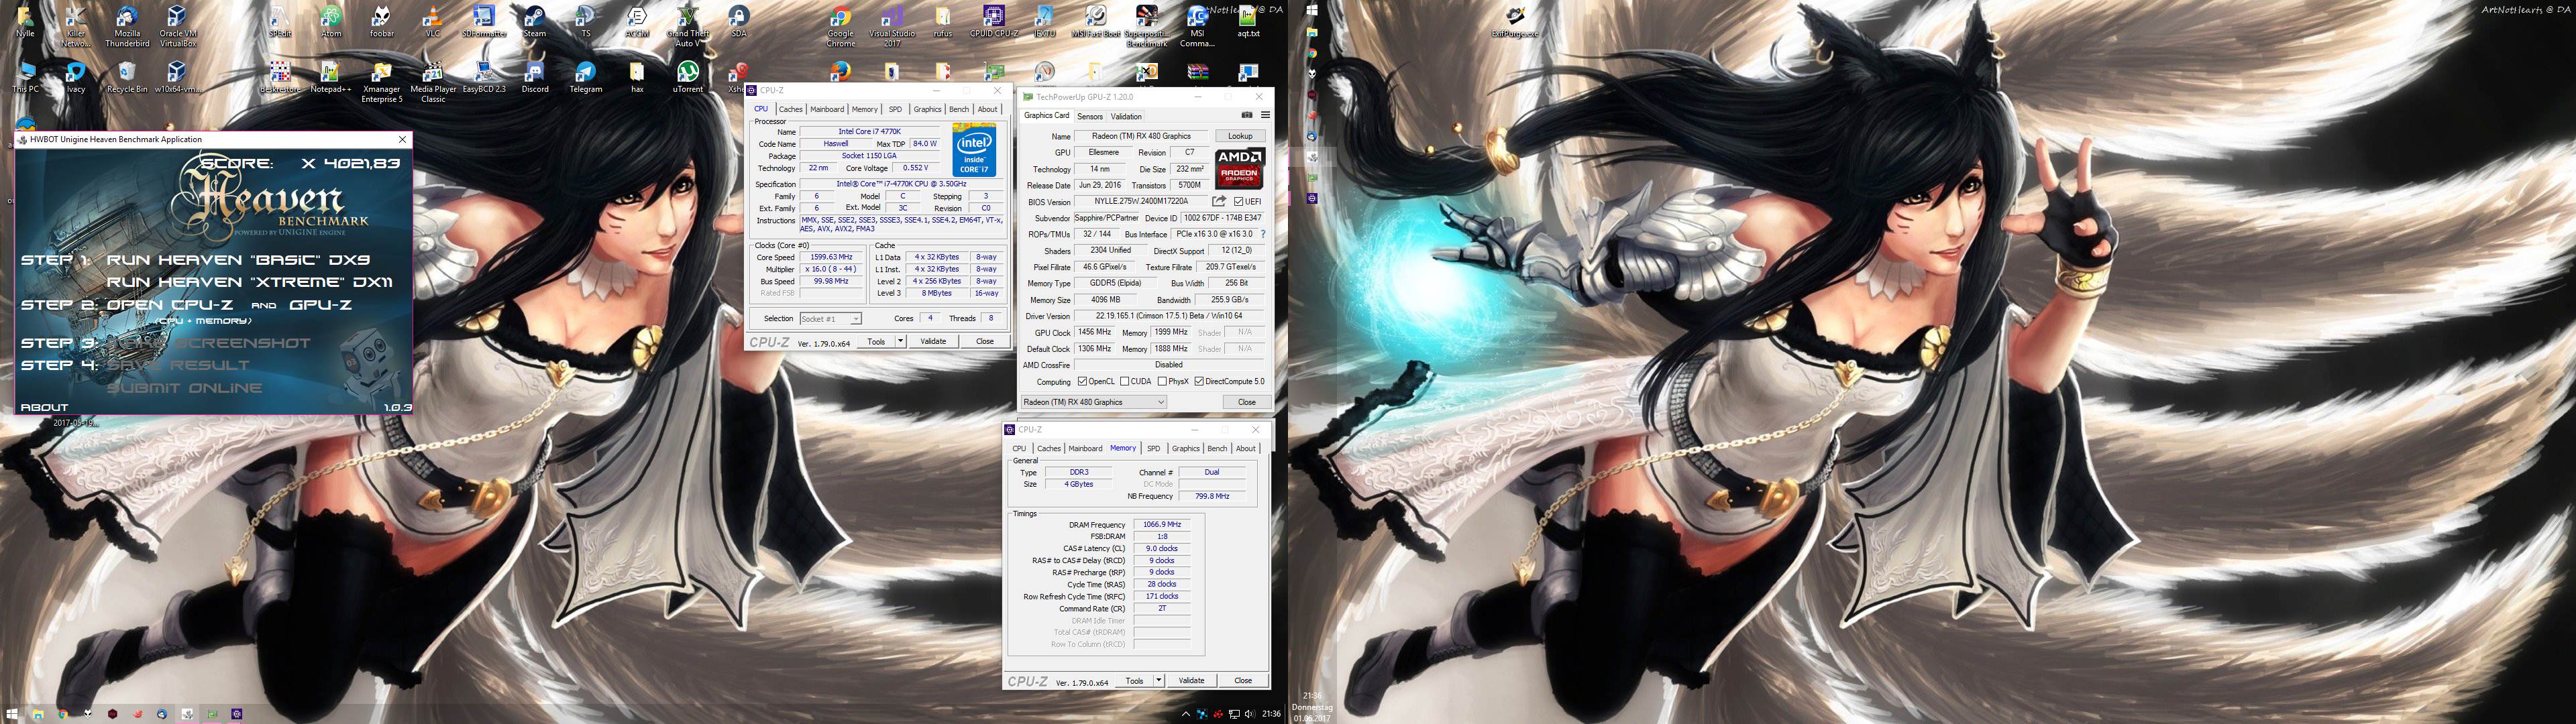
Task: Toggle the UEFI checkbox in GPU-Z
Action: click(x=1239, y=201)
